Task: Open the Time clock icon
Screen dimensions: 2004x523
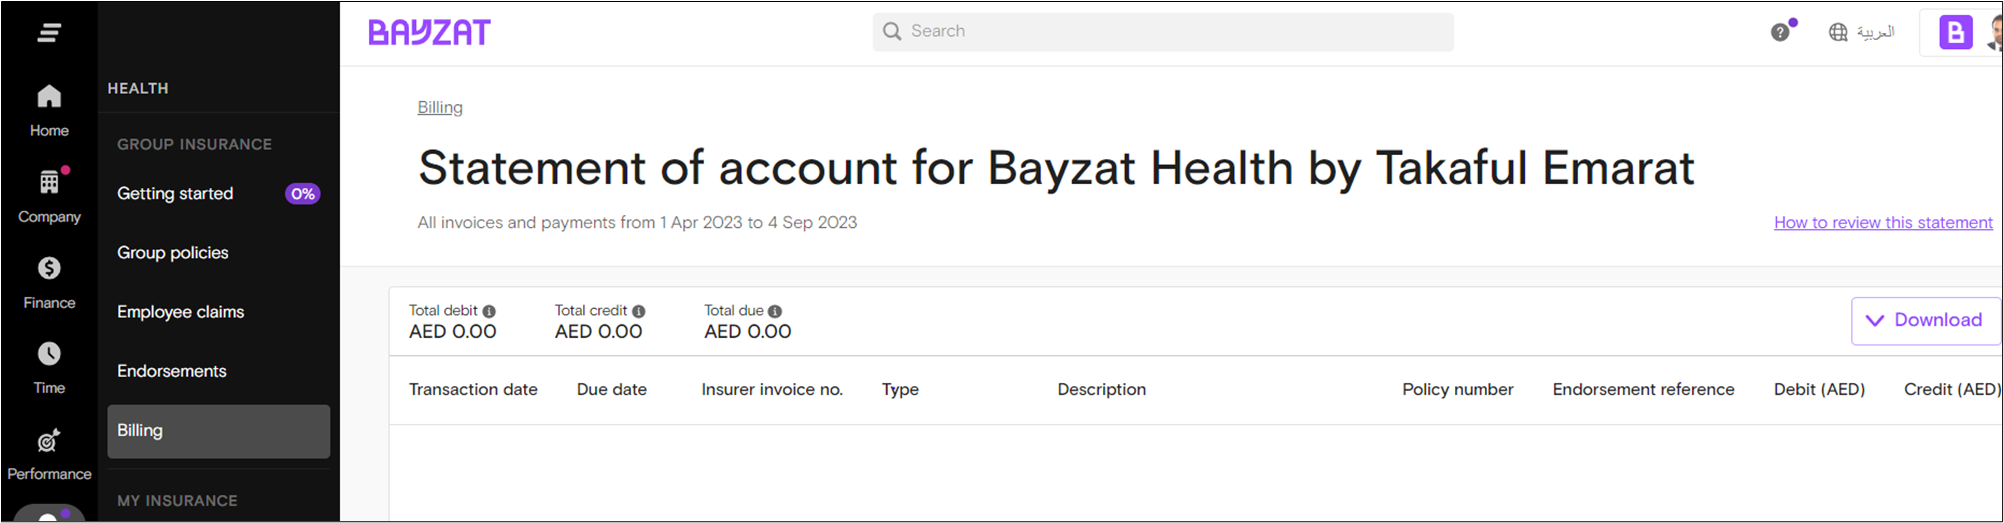Action: pyautogui.click(x=49, y=354)
